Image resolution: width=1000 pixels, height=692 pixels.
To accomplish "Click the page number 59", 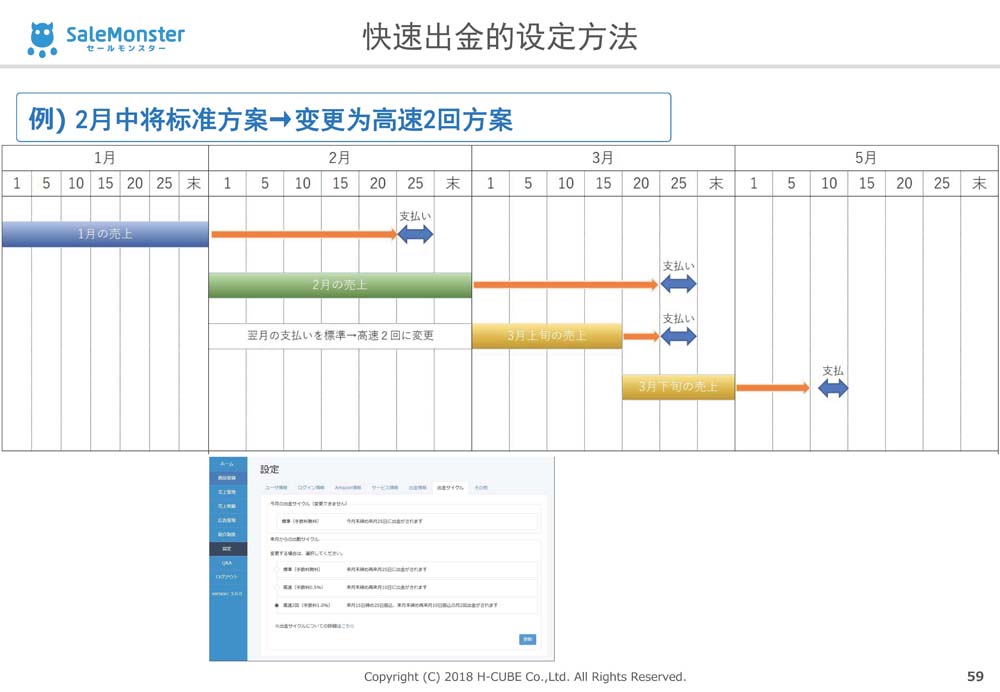I will [x=975, y=676].
